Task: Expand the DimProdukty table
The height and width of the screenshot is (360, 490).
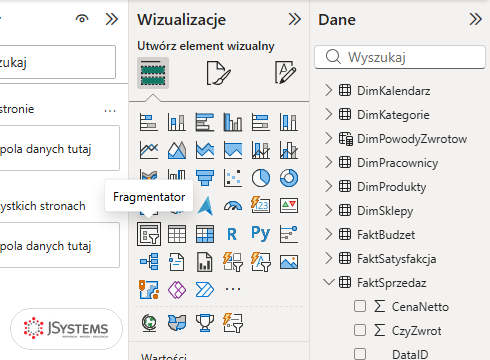Action: (x=329, y=186)
